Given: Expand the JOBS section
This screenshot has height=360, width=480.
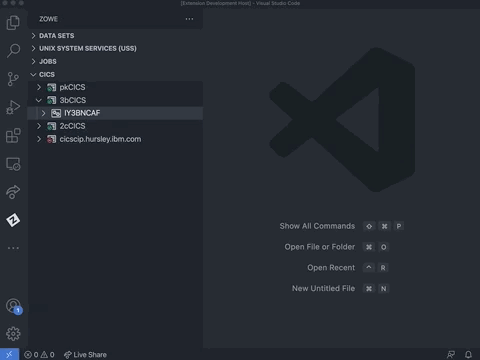Looking at the screenshot, I should coord(33,62).
